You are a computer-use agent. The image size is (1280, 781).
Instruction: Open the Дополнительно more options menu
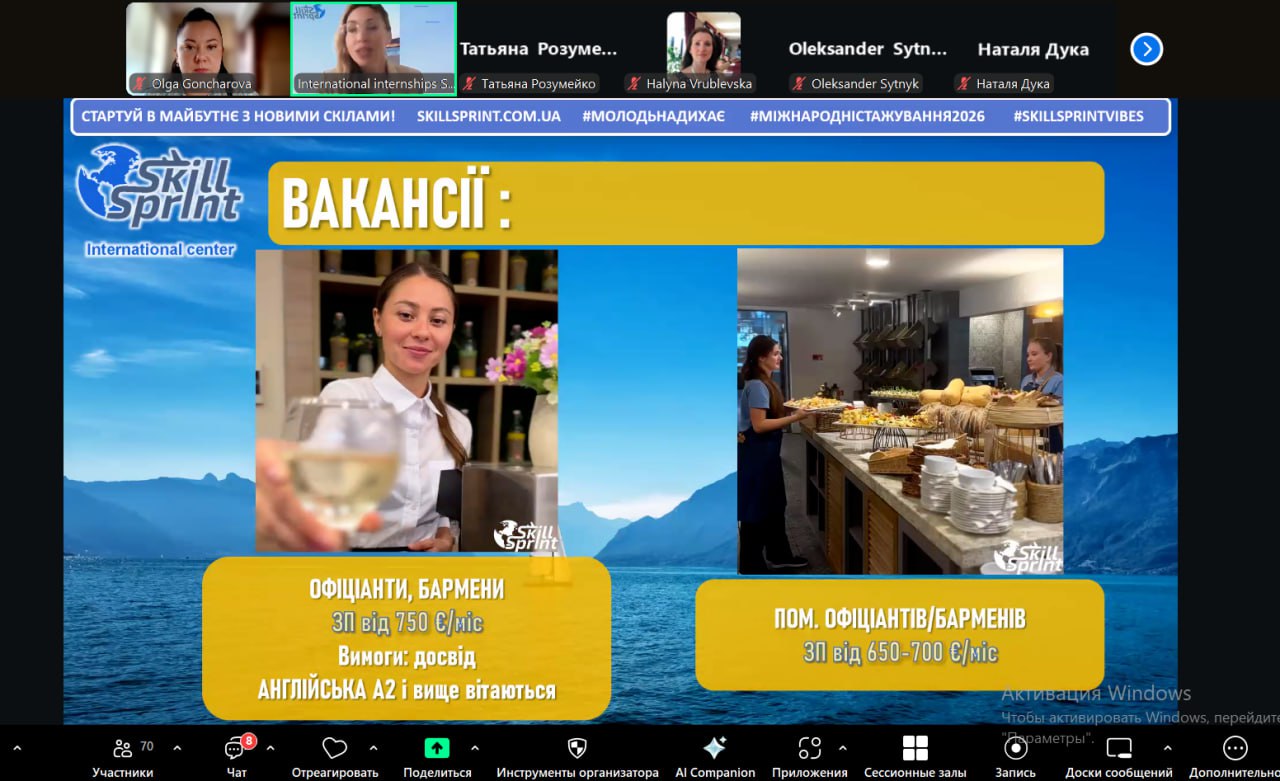pos(1235,749)
